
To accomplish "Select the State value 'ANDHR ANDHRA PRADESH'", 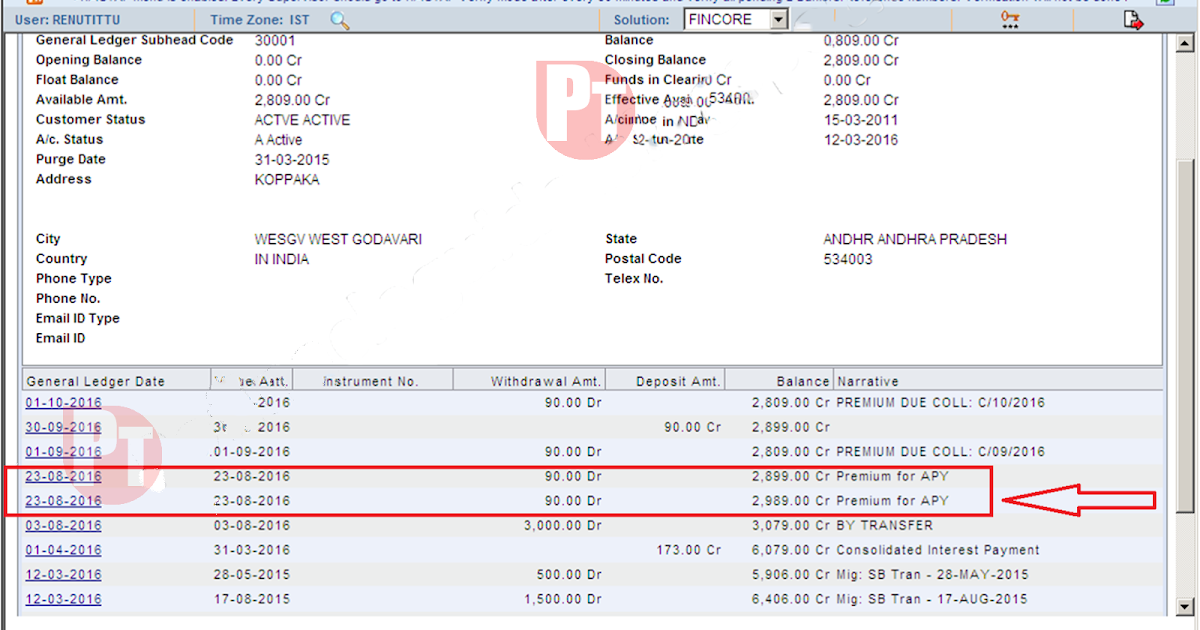I will (x=915, y=239).
